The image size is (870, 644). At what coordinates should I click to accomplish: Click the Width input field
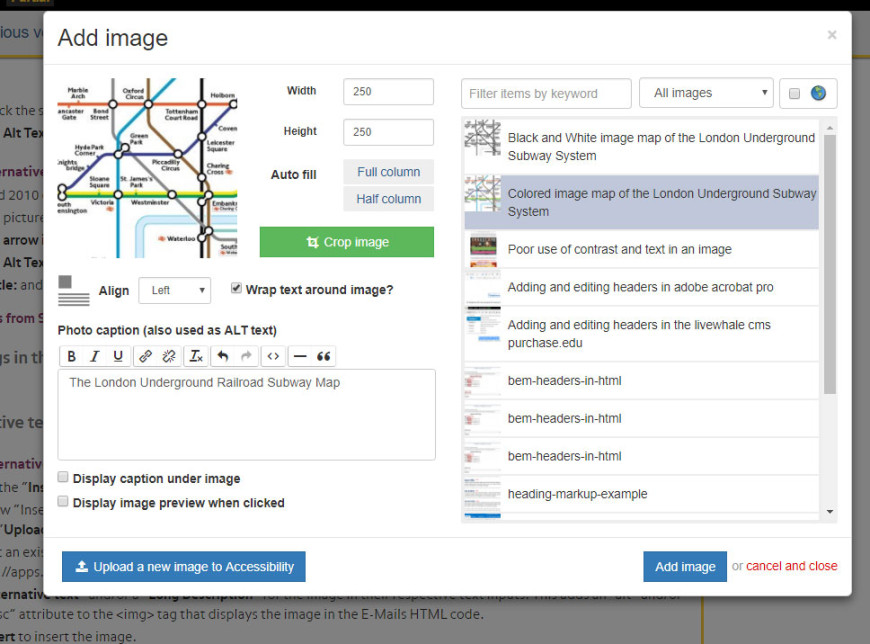(388, 92)
